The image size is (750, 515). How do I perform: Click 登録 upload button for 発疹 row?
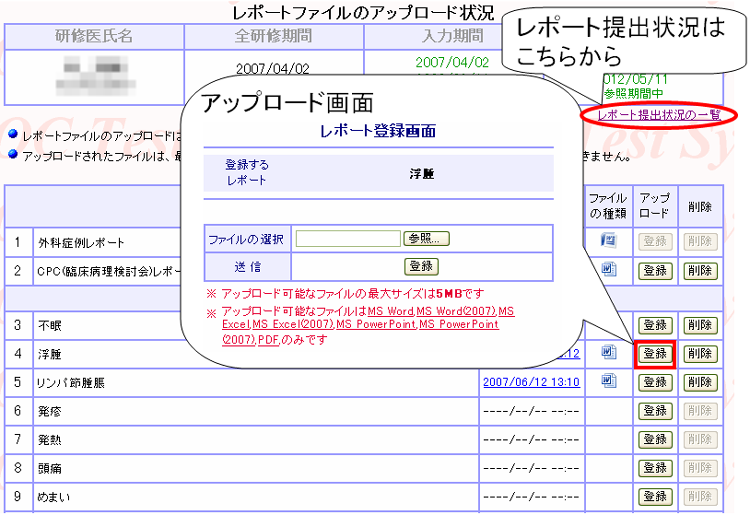point(655,411)
